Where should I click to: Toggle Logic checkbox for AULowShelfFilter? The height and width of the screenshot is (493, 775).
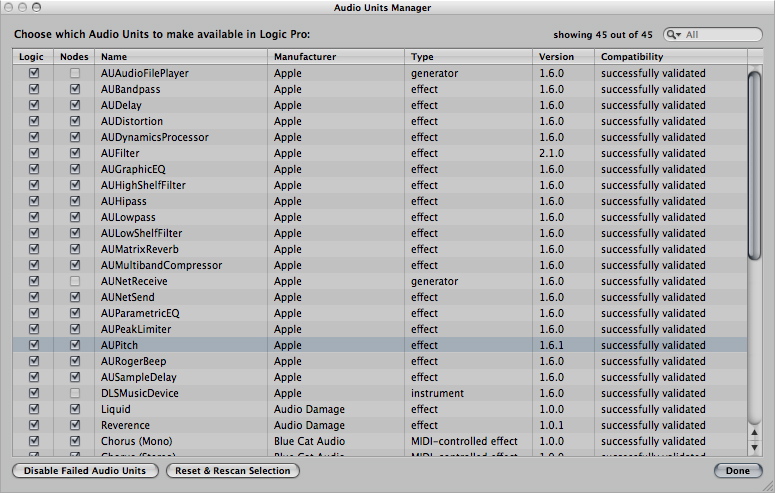(34, 233)
